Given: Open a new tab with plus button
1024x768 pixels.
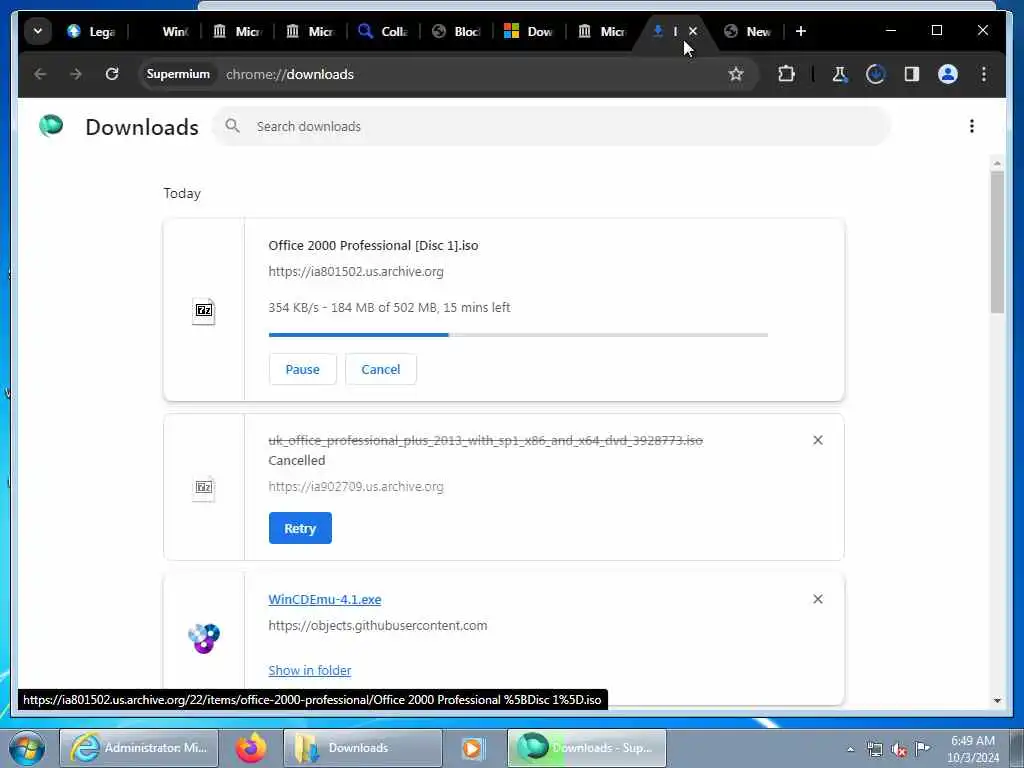Looking at the screenshot, I should [x=801, y=31].
